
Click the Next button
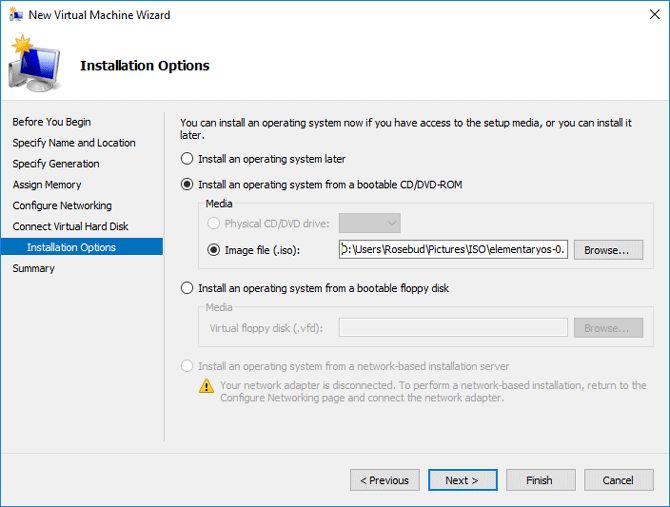(x=461, y=480)
